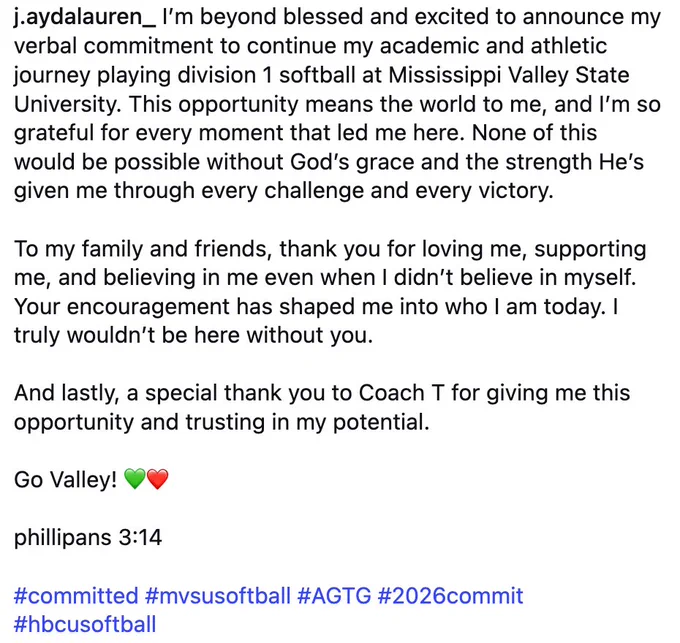The image size is (680, 643).
Task: Click the red heart emoji
Action: click(x=157, y=479)
